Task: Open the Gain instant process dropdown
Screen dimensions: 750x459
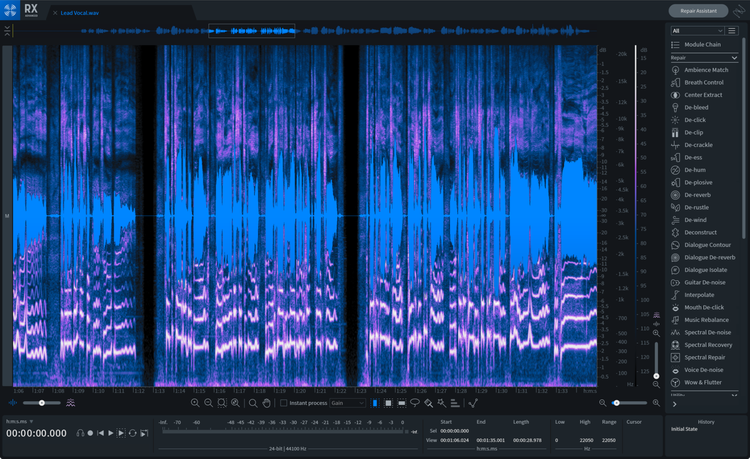Action: pos(348,403)
